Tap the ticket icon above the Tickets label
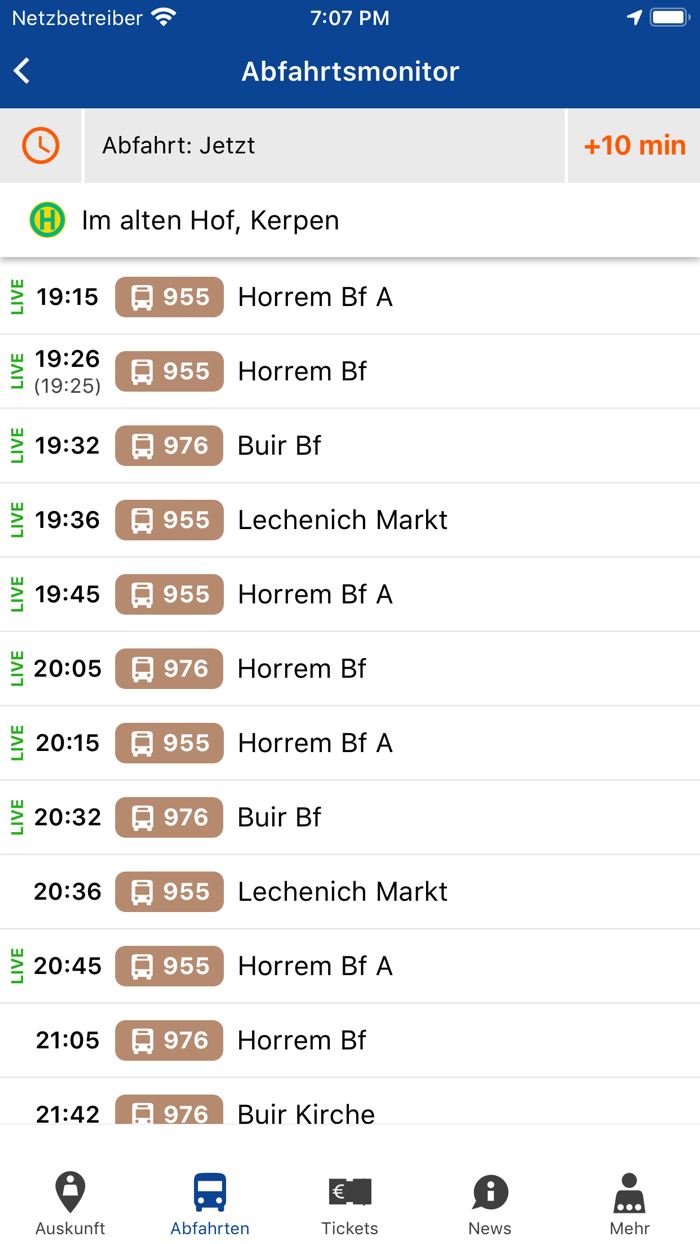The image size is (700, 1244). click(x=349, y=1189)
